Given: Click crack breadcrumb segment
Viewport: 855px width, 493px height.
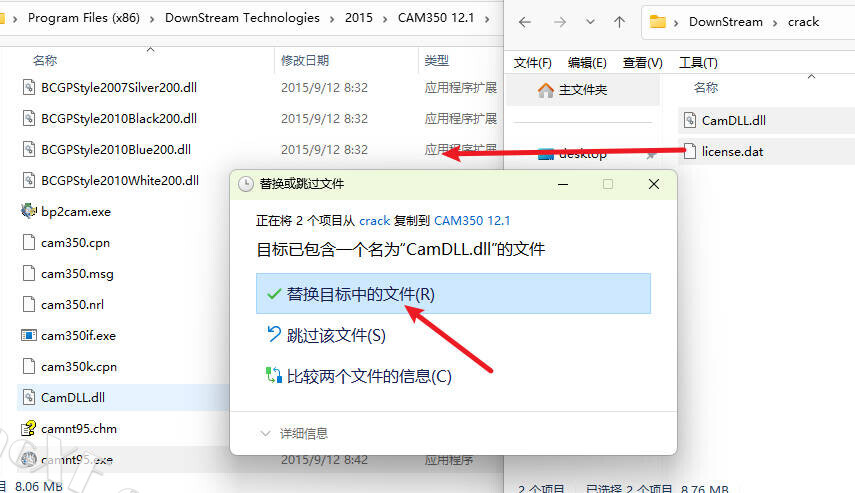Looking at the screenshot, I should click(803, 22).
